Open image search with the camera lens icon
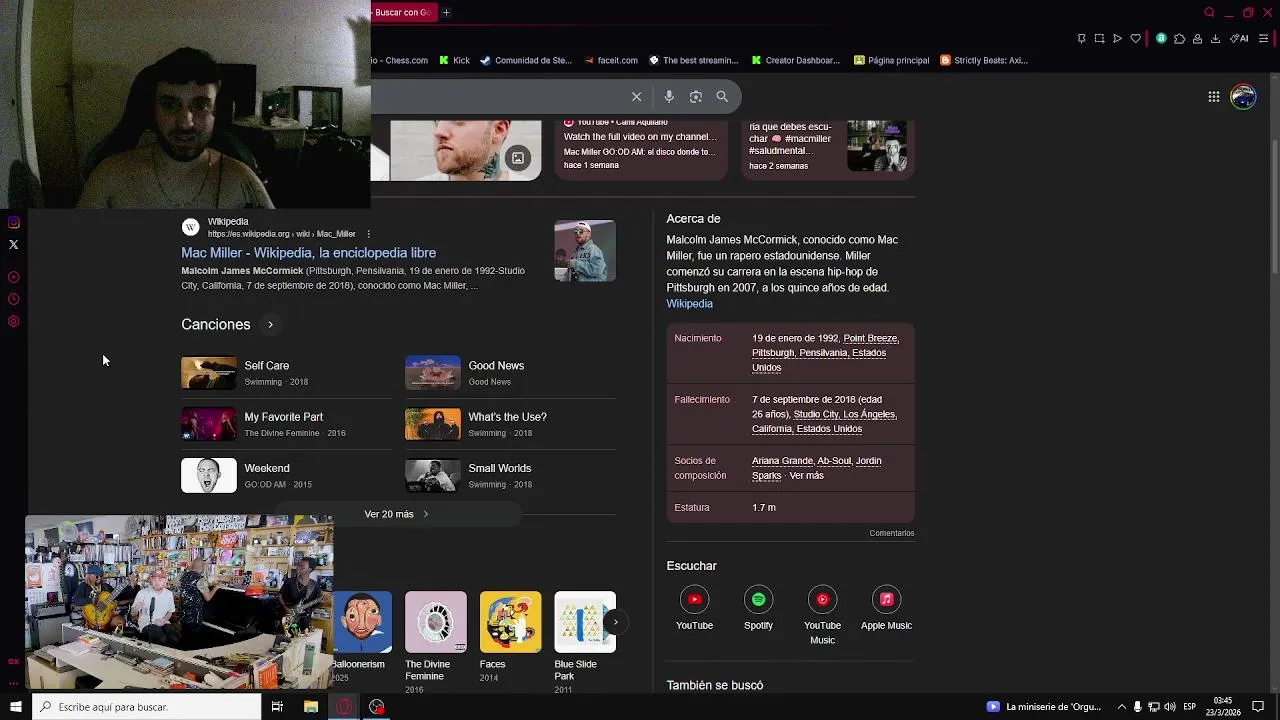Image resolution: width=1280 pixels, height=720 pixels. point(696,97)
